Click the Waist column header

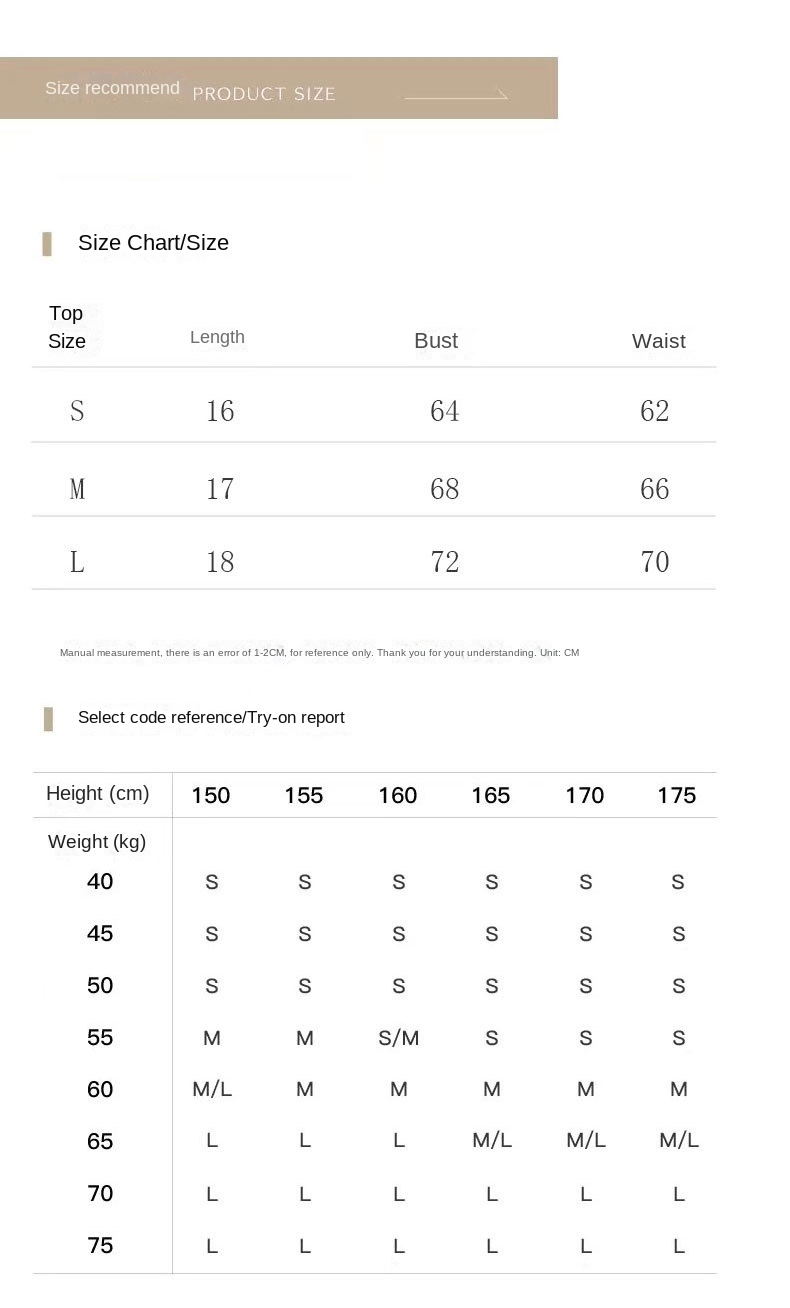[x=658, y=341]
